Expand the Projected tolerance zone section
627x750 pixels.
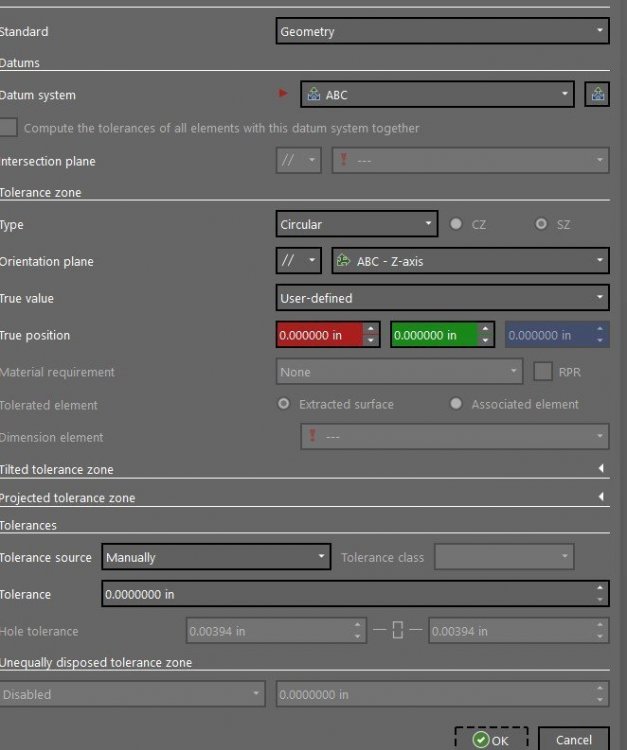[x=601, y=497]
